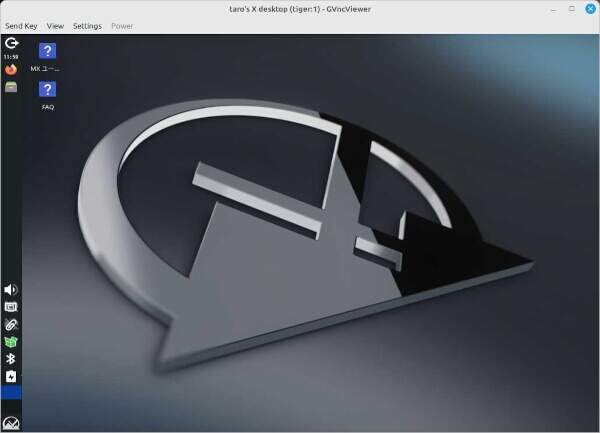The width and height of the screenshot is (600, 433).
Task: Launch Firefox from the left panel
Action: point(11,70)
